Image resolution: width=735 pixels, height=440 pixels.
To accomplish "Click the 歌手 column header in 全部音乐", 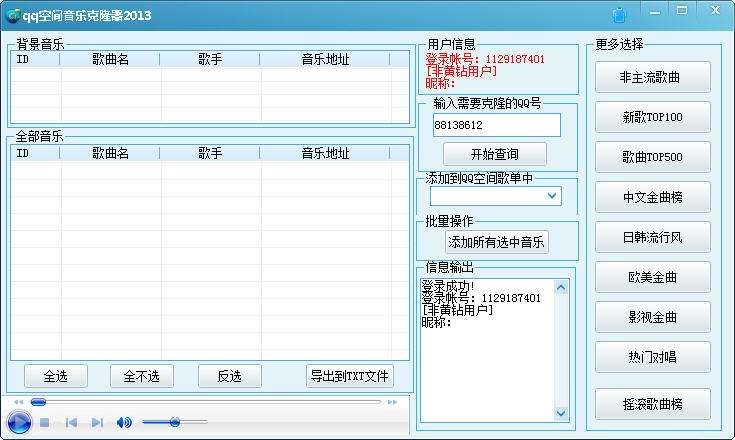I will point(210,153).
